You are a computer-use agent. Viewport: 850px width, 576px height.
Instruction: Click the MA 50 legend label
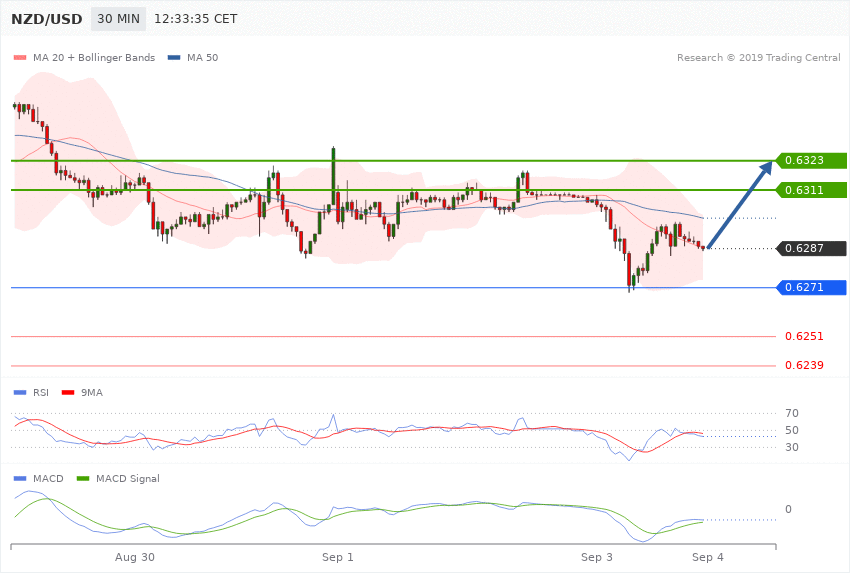tap(202, 57)
